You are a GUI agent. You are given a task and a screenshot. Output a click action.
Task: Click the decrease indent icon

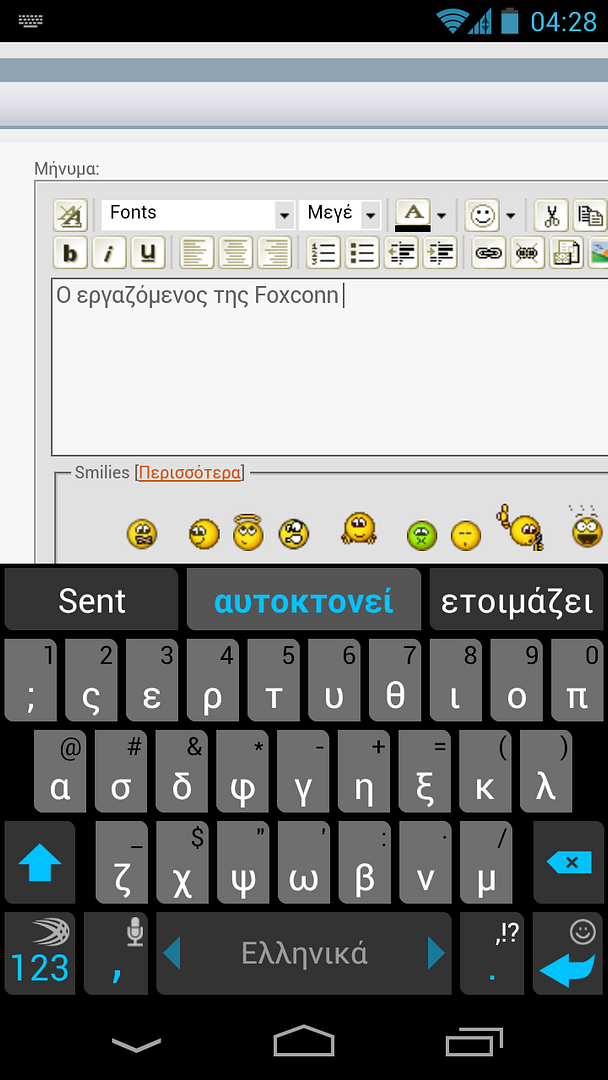401,253
